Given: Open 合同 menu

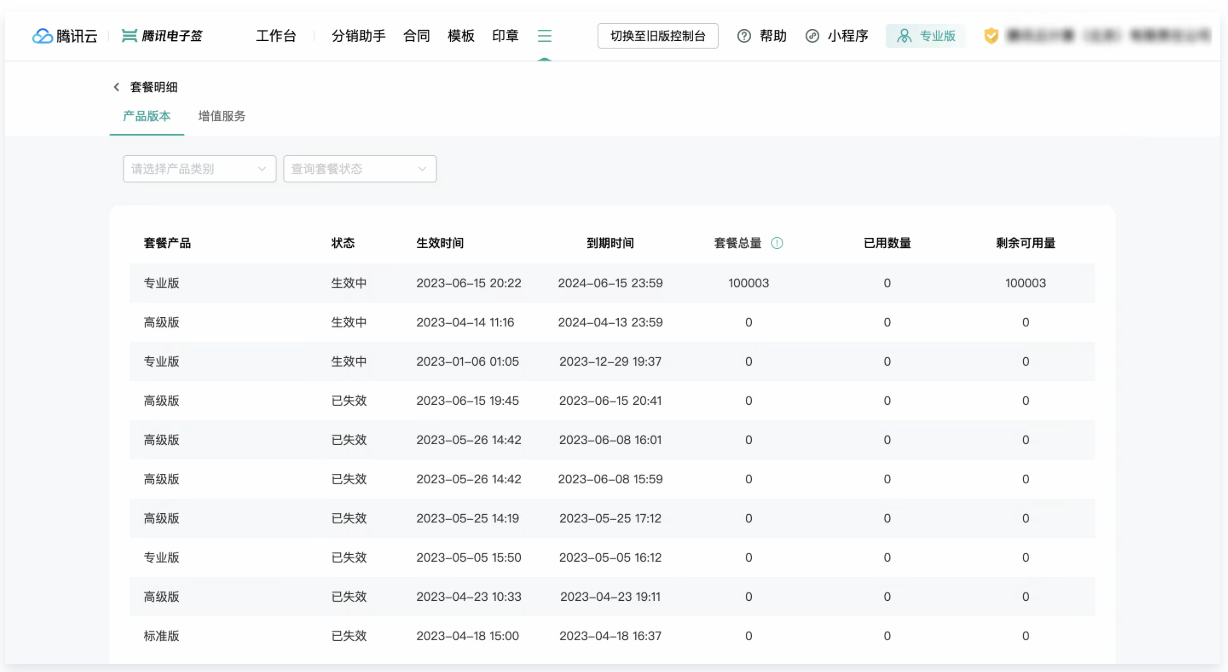Looking at the screenshot, I should pyautogui.click(x=416, y=36).
